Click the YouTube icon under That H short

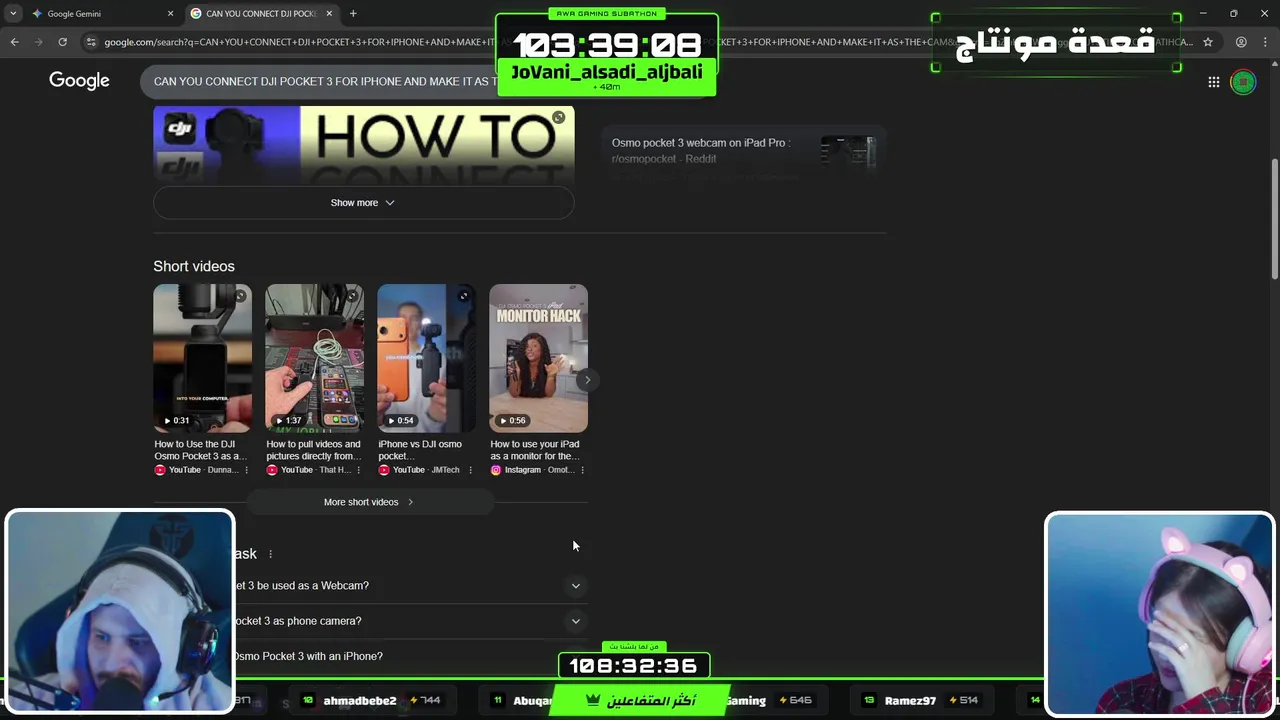[272, 470]
